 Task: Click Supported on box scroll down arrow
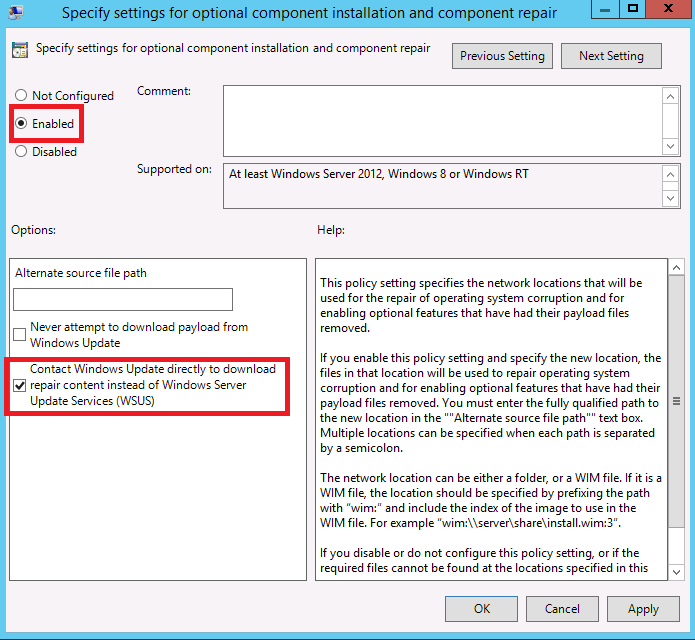[x=671, y=198]
